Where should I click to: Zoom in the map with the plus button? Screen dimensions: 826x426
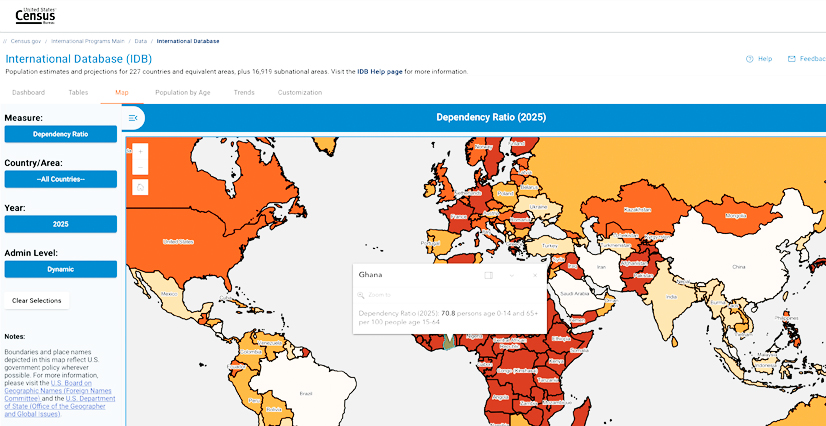click(x=140, y=152)
